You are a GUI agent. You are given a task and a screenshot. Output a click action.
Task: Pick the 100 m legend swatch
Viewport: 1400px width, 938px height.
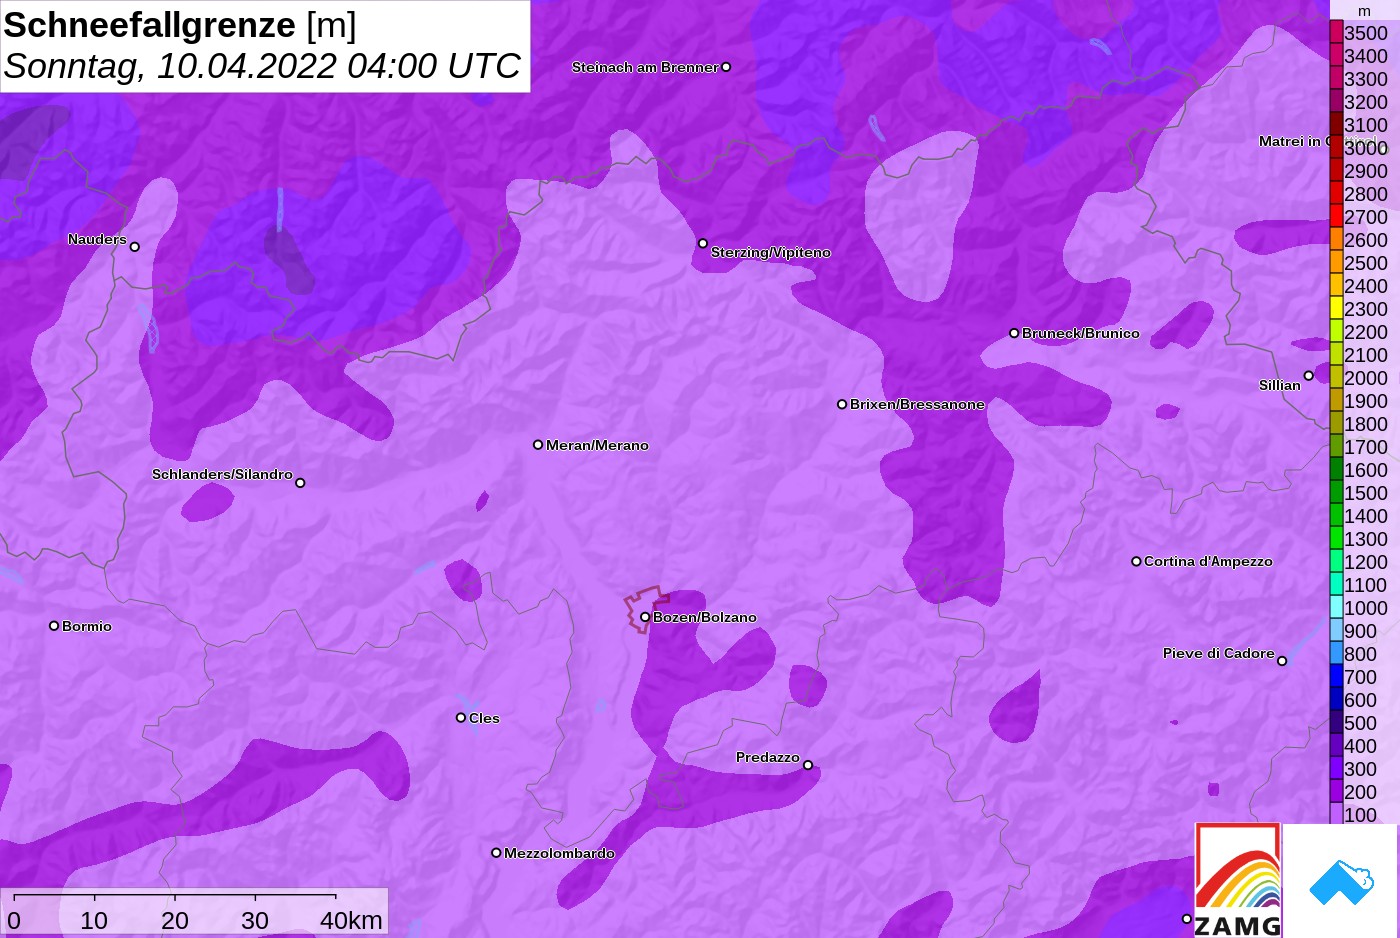[x=1336, y=814]
